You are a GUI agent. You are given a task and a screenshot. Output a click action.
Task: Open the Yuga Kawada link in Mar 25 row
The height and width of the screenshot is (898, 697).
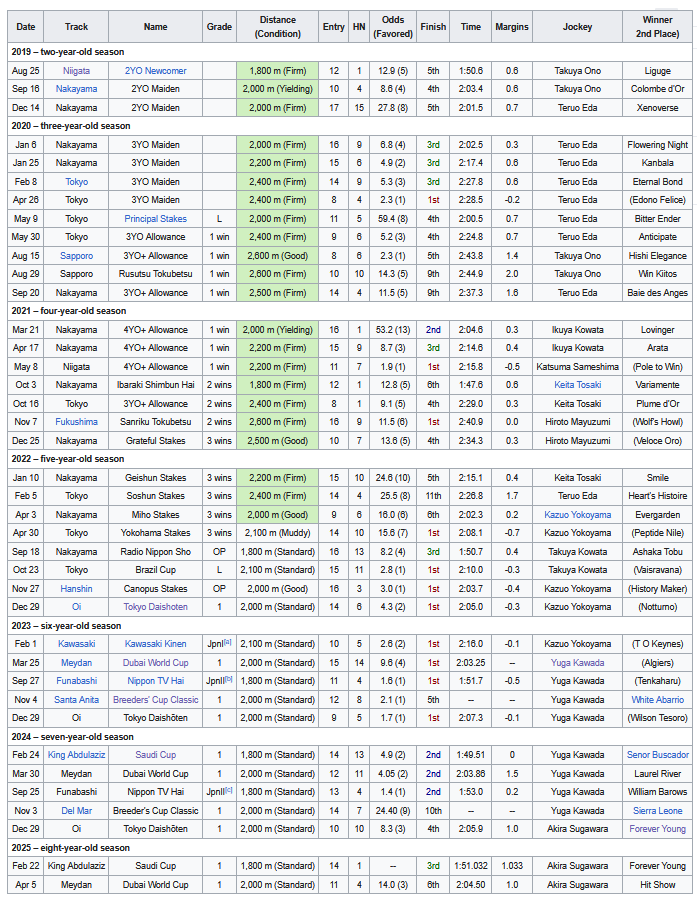coord(577,663)
